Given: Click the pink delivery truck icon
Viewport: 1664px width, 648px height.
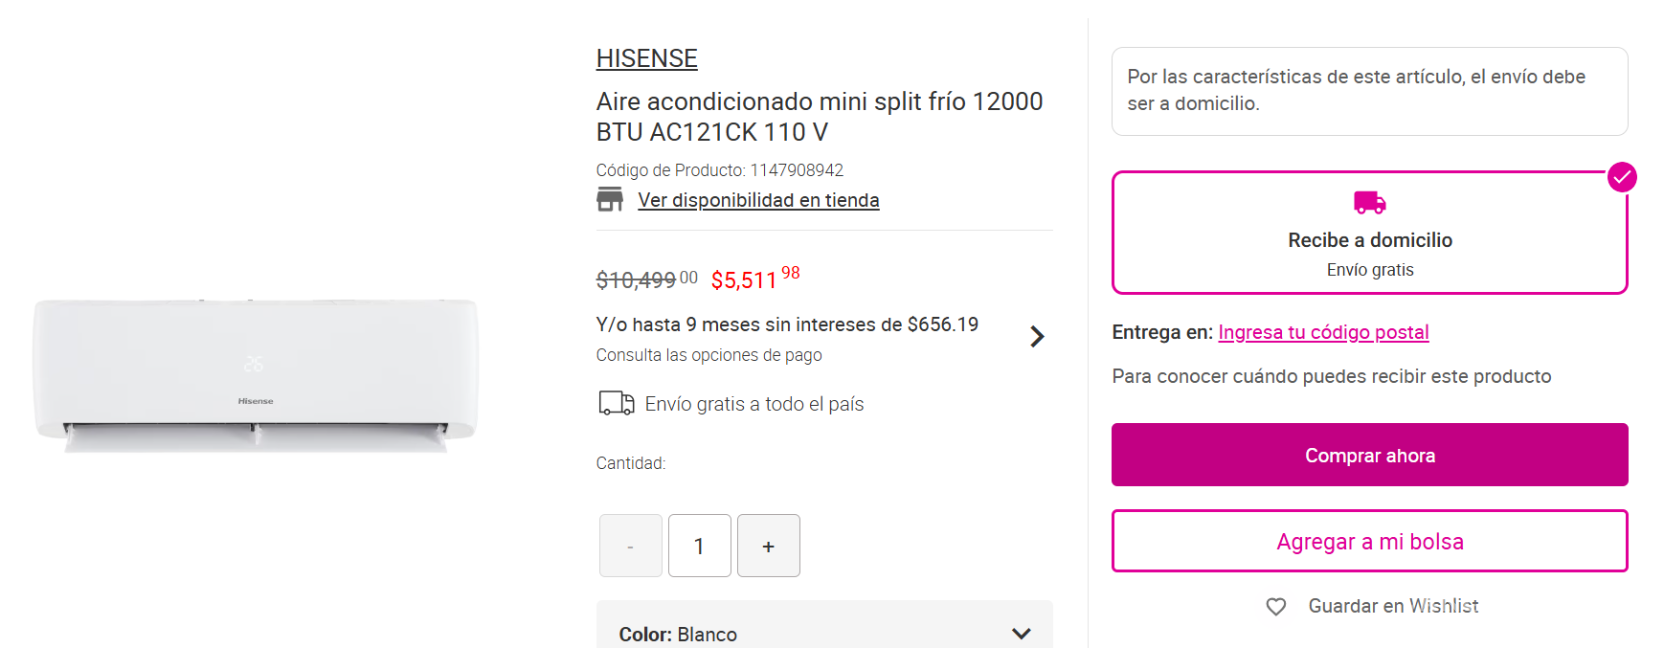Looking at the screenshot, I should [x=1369, y=203].
